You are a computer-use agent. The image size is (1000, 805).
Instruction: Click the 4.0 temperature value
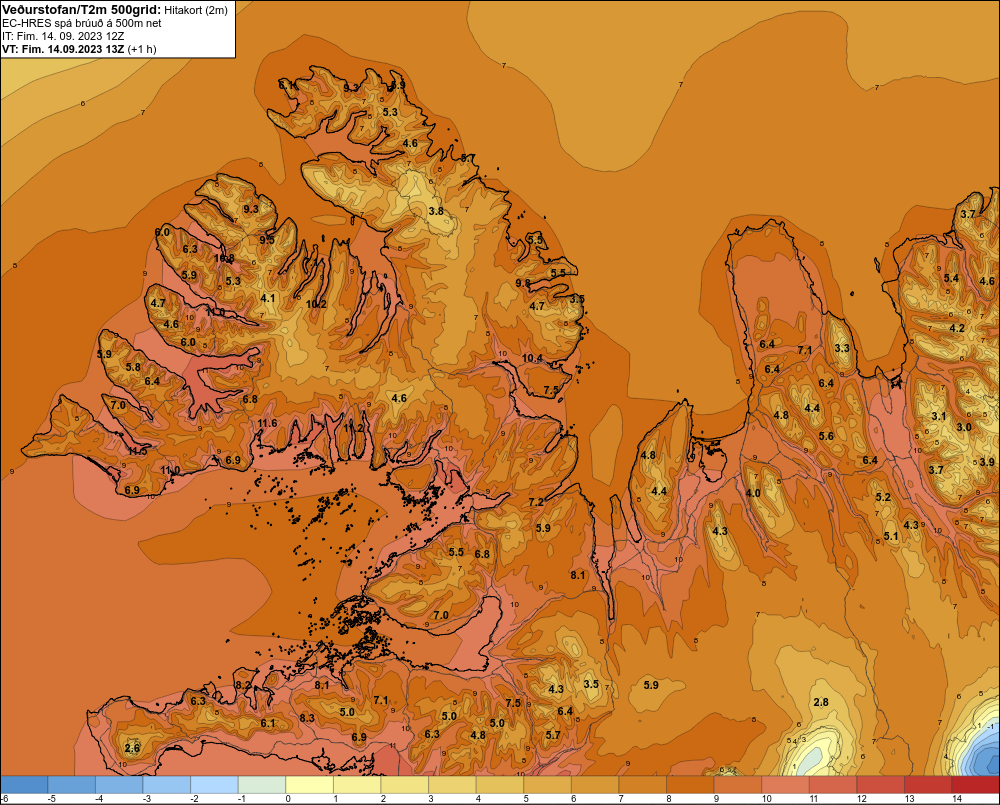click(x=753, y=493)
